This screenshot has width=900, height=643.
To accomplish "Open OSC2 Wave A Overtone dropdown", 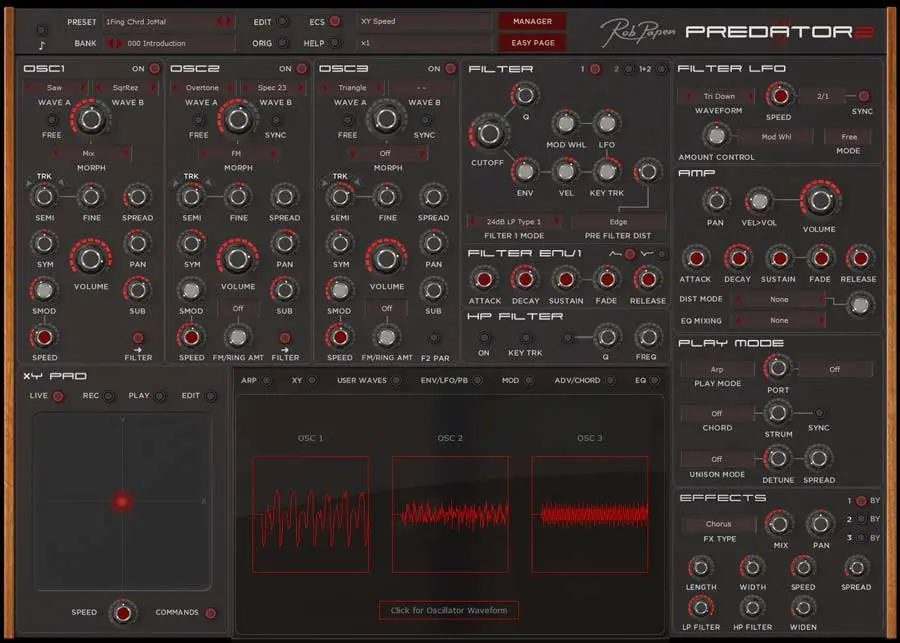I will (203, 88).
